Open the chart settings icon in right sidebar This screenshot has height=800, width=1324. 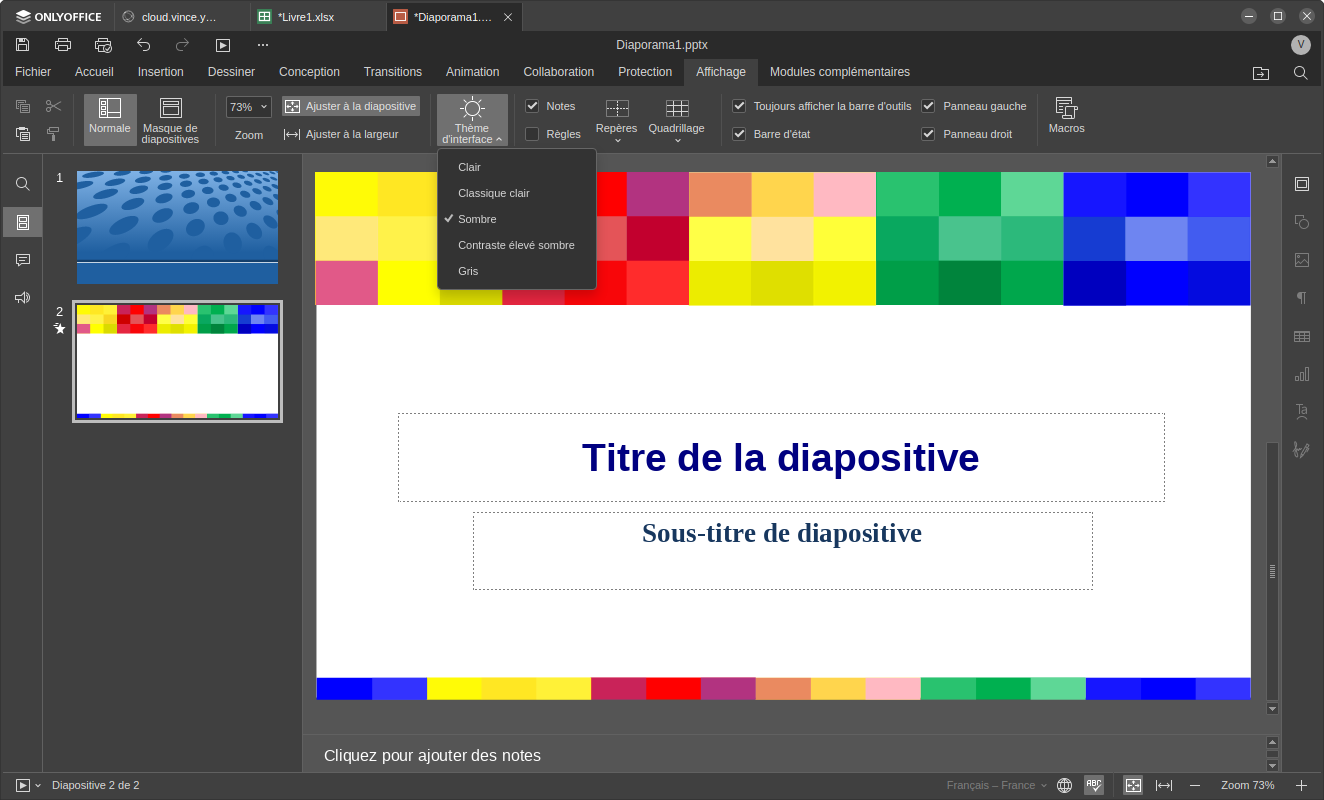click(1301, 374)
